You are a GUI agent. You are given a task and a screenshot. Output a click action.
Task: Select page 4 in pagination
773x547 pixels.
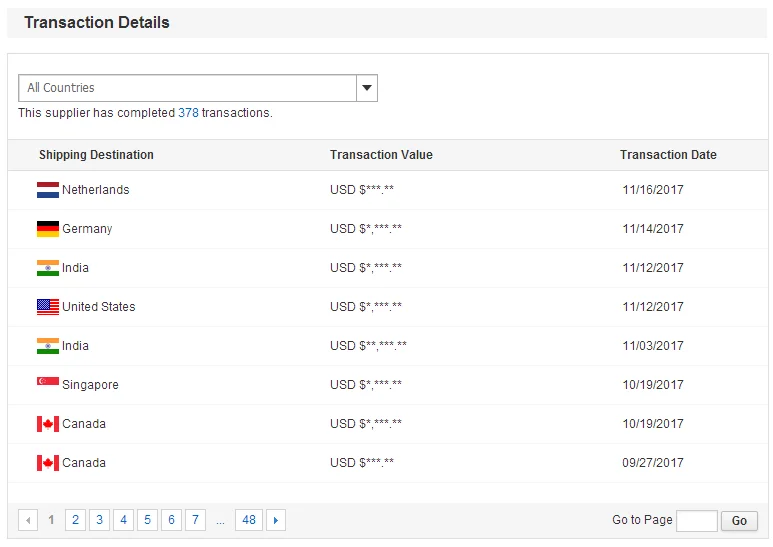[123, 520]
